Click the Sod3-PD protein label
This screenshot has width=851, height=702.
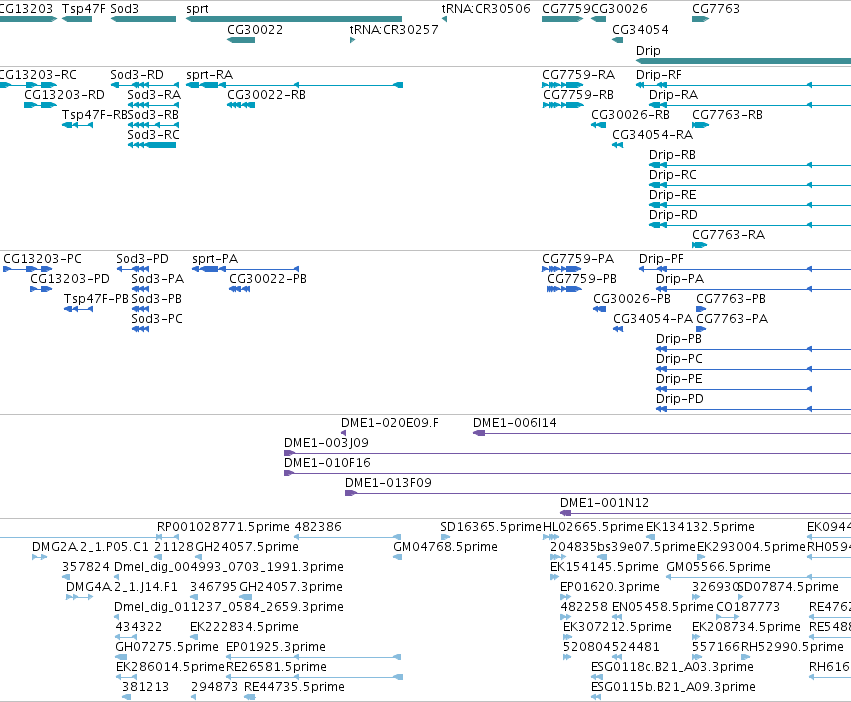142,258
